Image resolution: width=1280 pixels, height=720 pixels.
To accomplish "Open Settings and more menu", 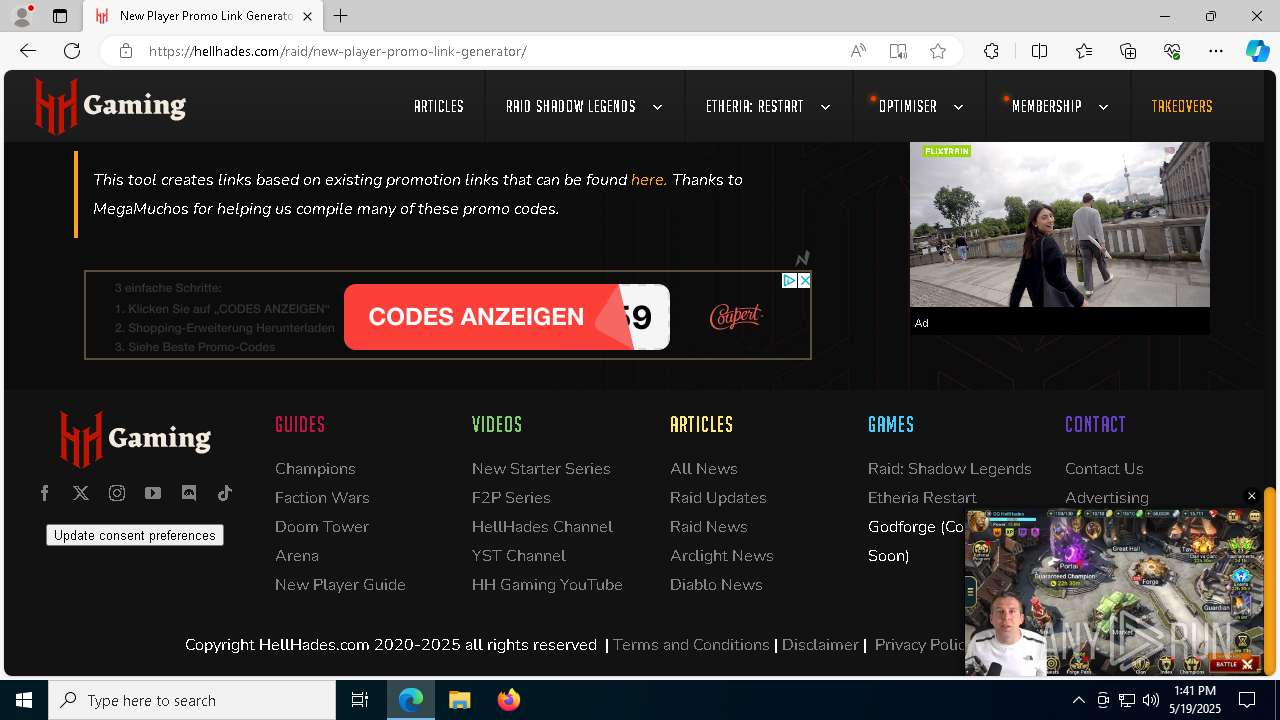I will [x=1216, y=51].
